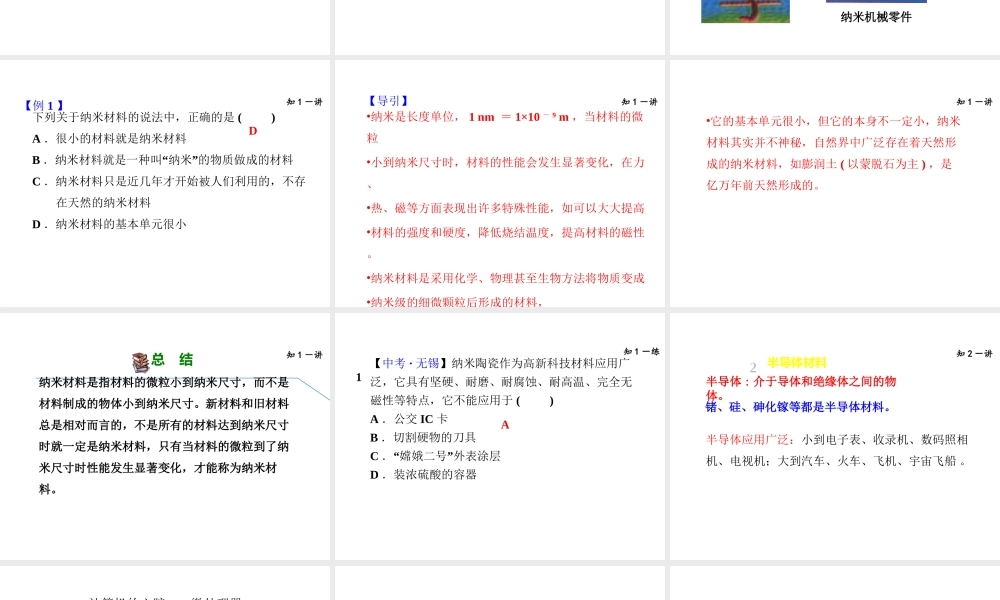Click the green 总结 title
This screenshot has height=600, width=1000.
172,360
